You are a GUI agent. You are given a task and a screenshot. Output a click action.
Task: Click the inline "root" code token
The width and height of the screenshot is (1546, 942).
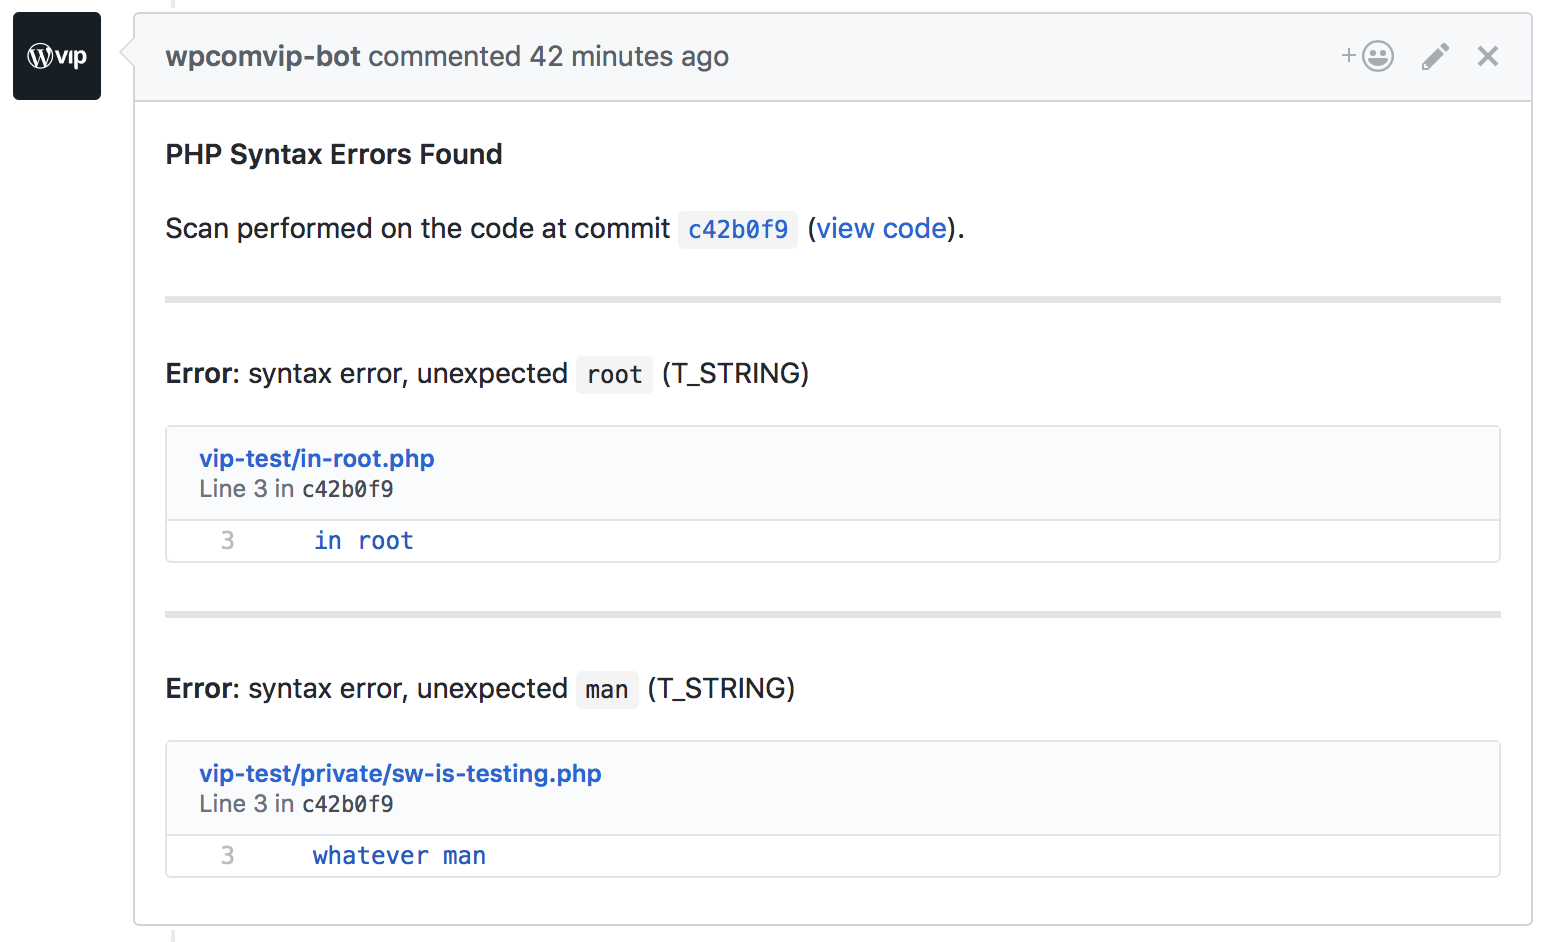coord(614,375)
